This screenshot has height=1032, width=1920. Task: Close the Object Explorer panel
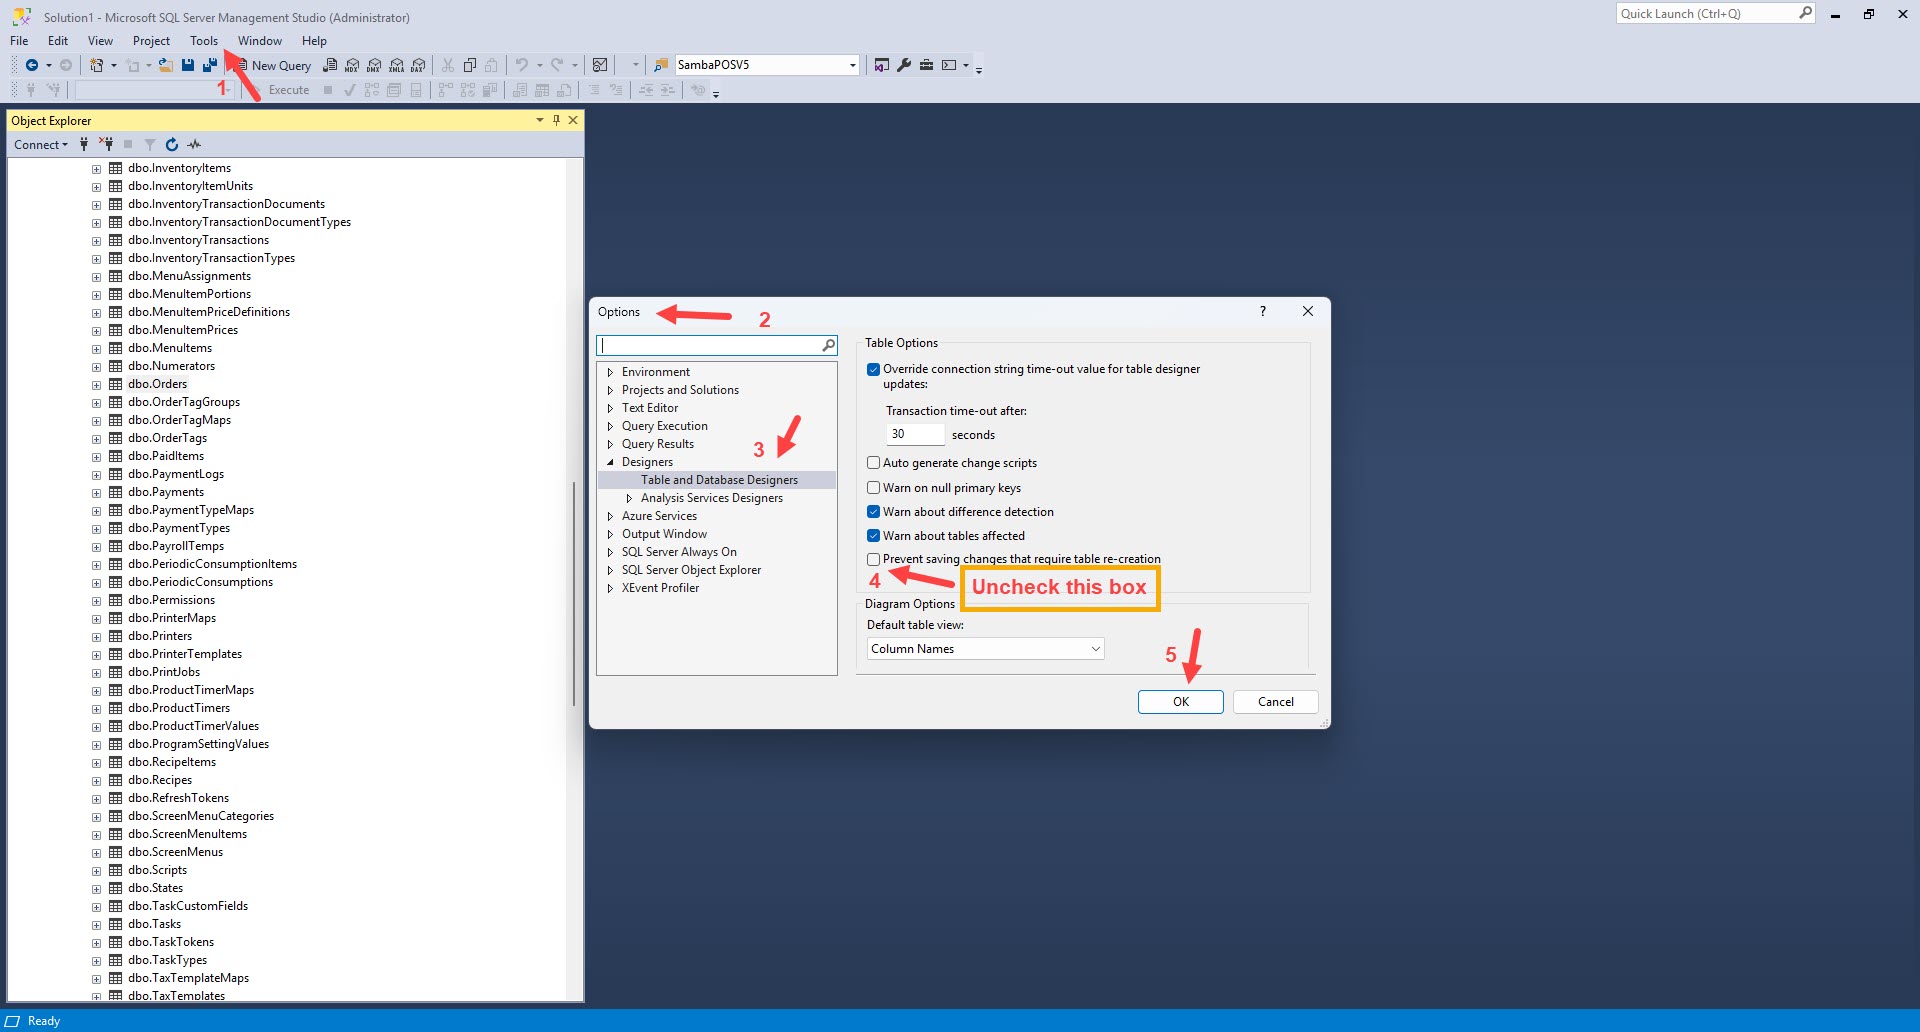point(573,120)
